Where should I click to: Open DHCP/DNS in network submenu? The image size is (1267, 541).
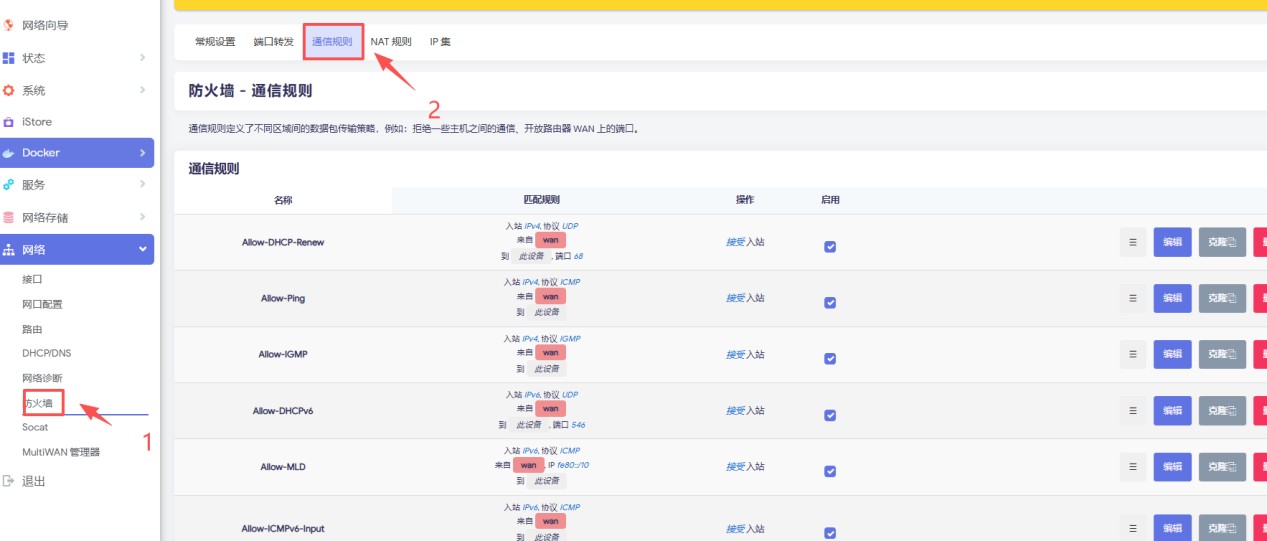click(47, 353)
